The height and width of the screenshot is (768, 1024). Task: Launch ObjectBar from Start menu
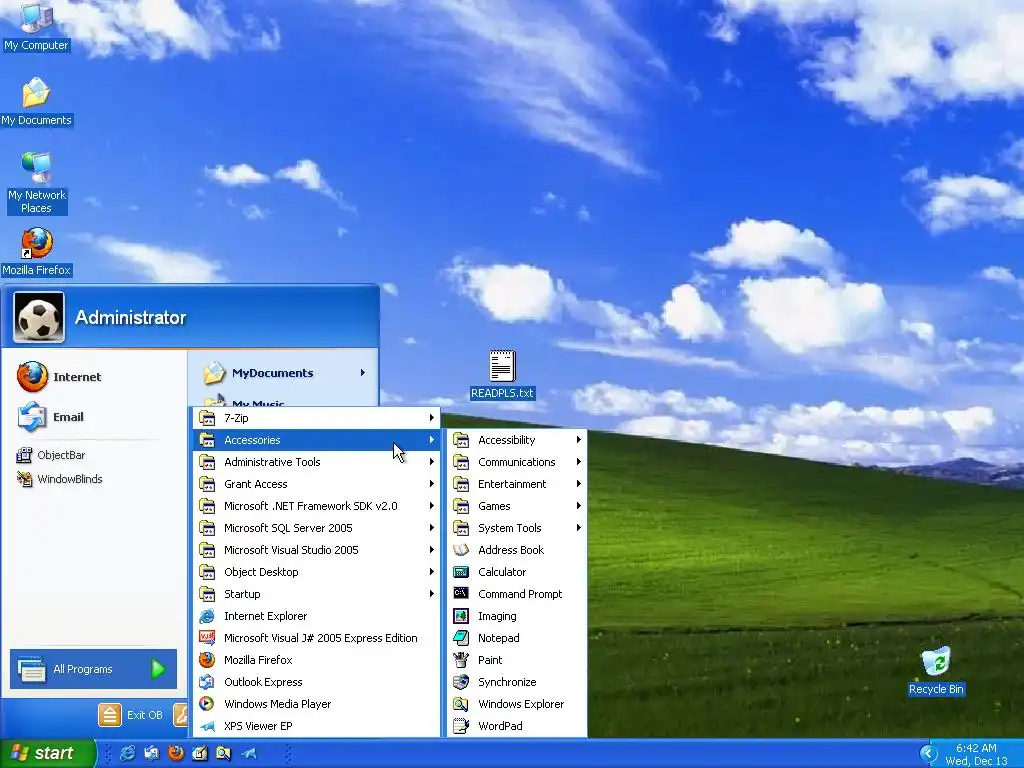(51, 455)
